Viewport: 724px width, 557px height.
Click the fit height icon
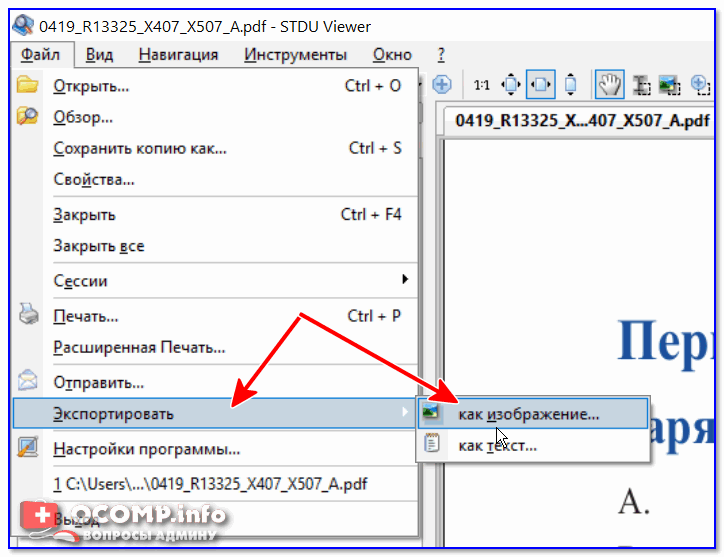click(570, 86)
